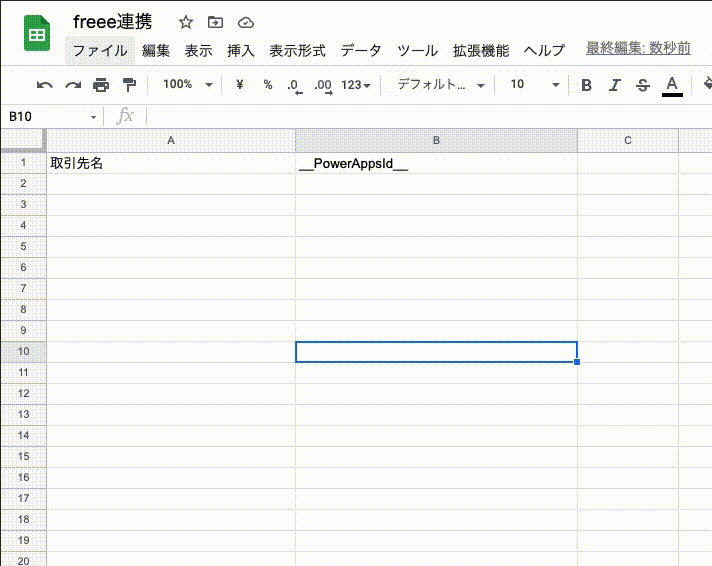Open the 表示 menu
The width and height of the screenshot is (712, 566).
click(x=198, y=50)
